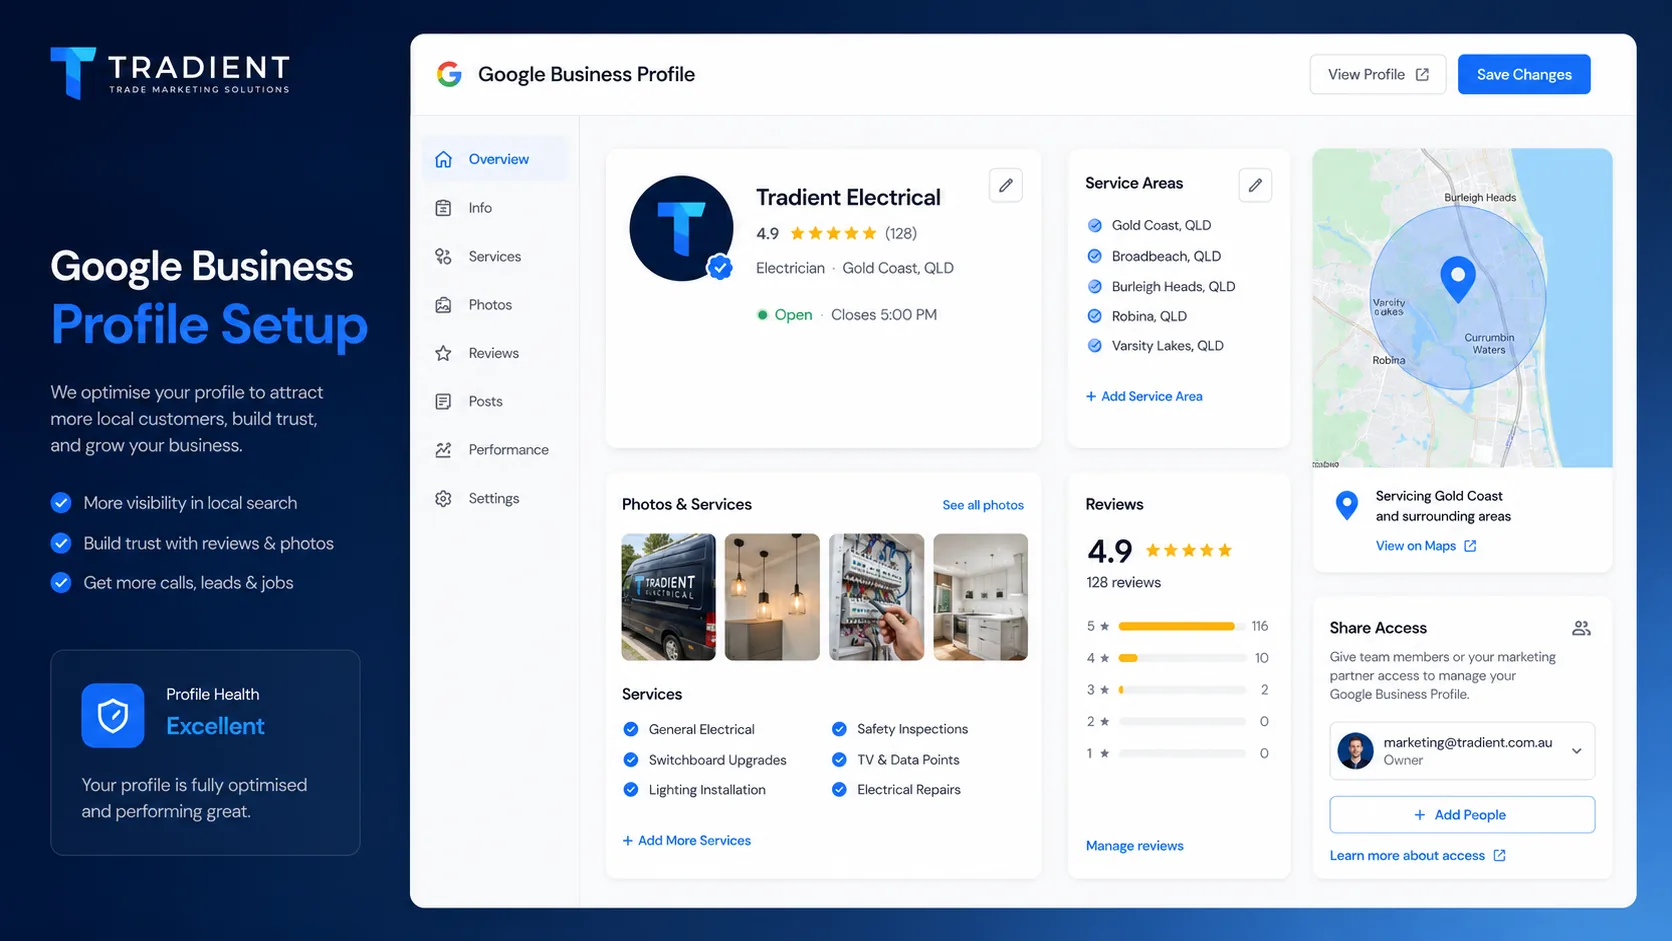Click the marketing@tradient.com.au owner avatar
This screenshot has width=1672, height=941.
1356,750
